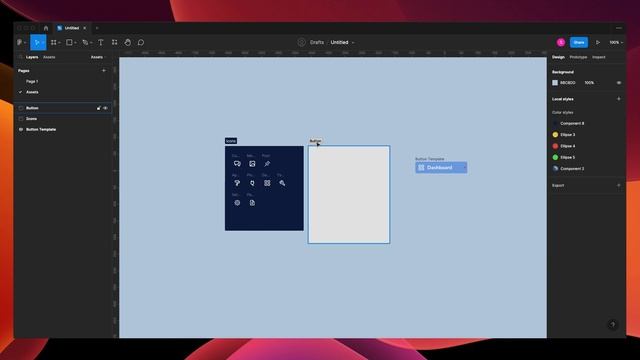640x360 pixels.
Task: Select the Assets page in Pages list
Action: coord(32,92)
